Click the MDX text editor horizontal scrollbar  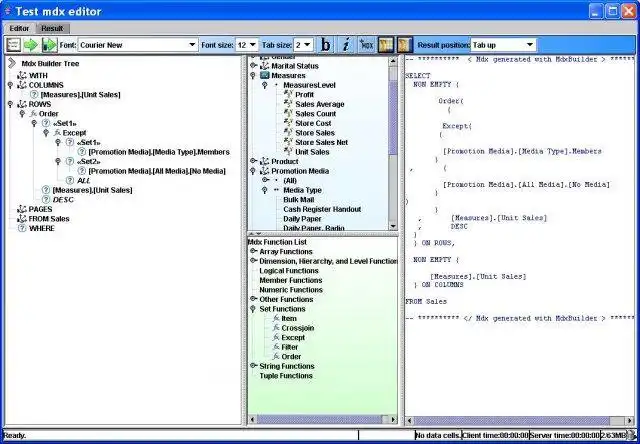click(520, 420)
